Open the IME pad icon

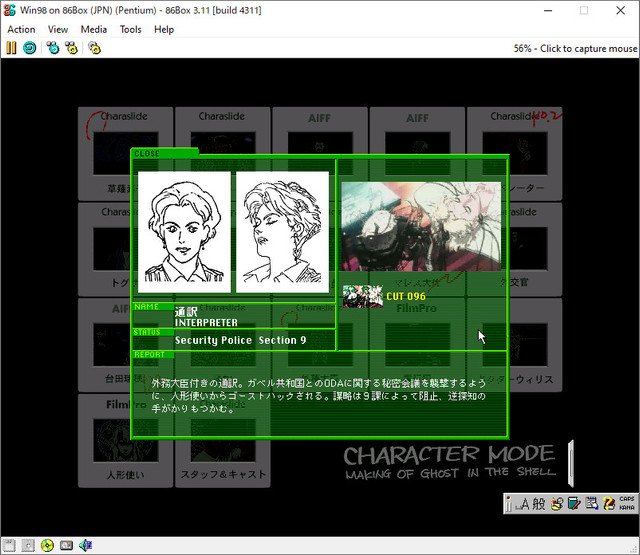pos(556,504)
